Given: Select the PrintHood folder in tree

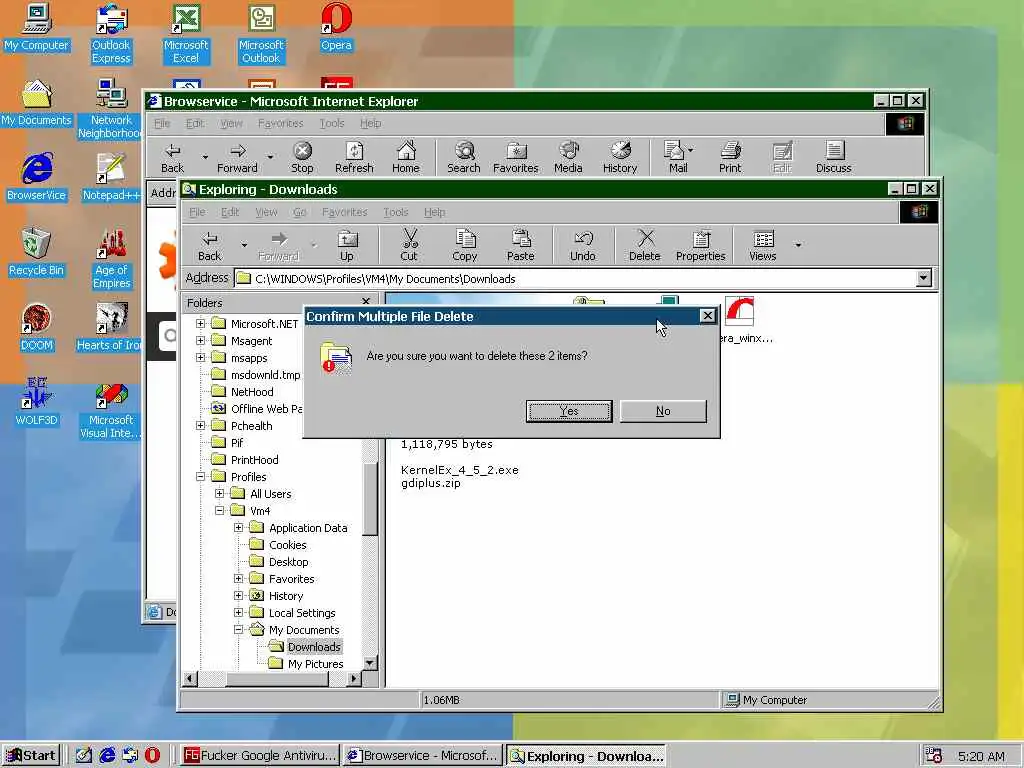Looking at the screenshot, I should coord(254,459).
